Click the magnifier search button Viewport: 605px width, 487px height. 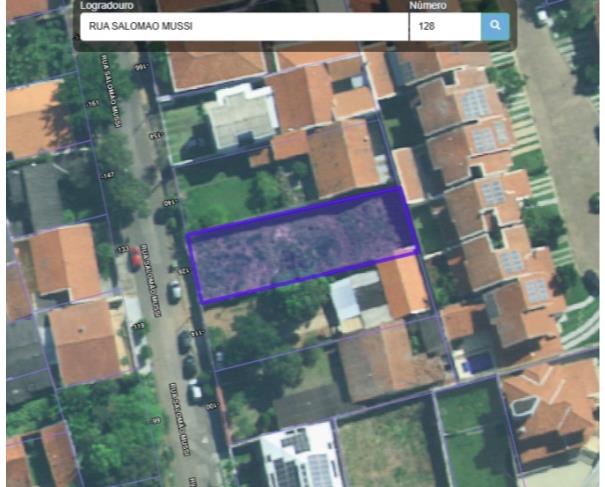pyautogui.click(x=495, y=26)
